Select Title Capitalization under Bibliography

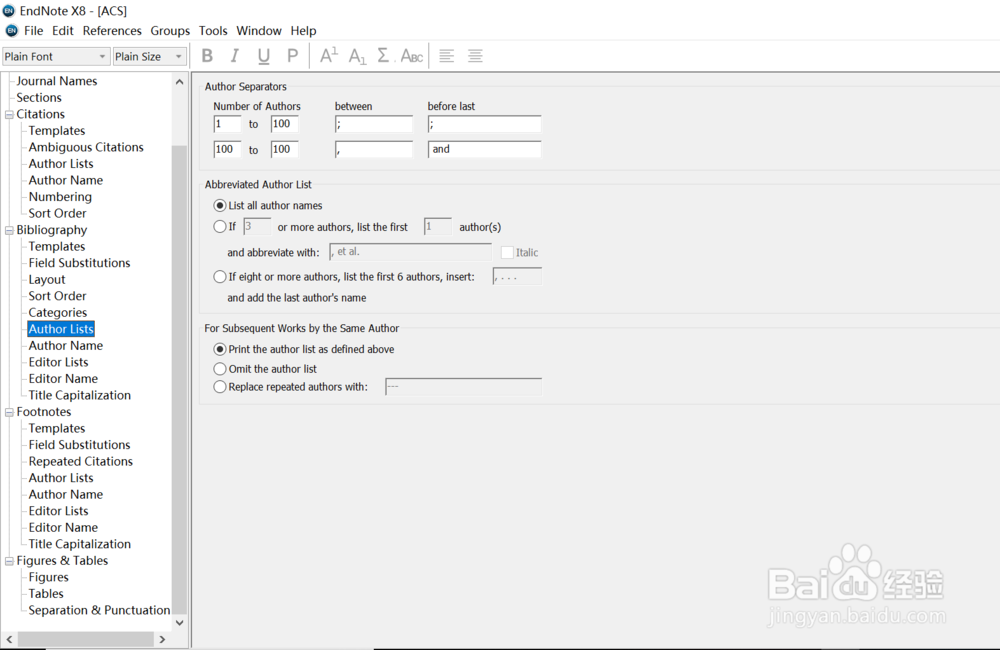[80, 395]
